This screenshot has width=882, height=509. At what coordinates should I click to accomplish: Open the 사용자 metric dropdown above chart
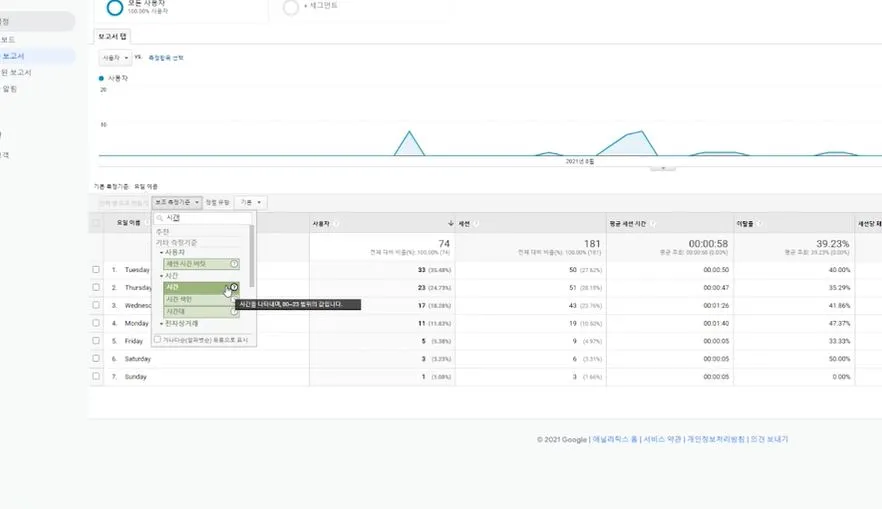(x=115, y=58)
